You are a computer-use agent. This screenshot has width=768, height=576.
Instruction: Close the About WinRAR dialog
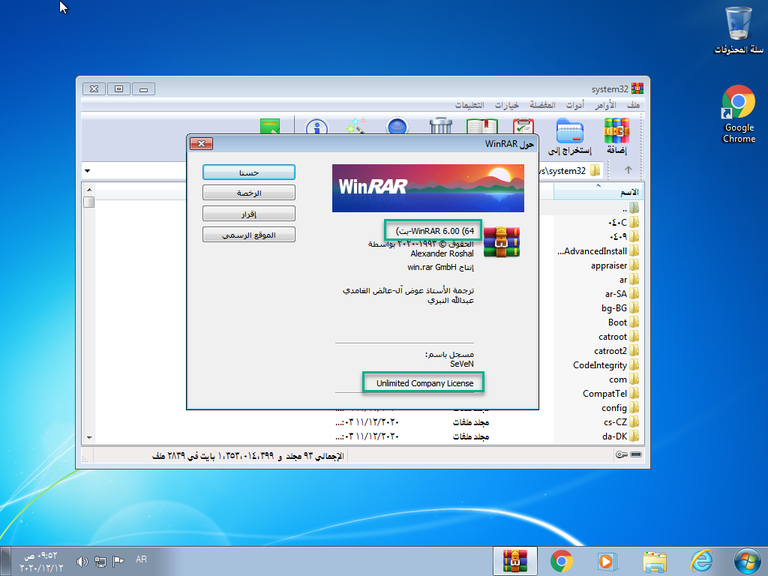point(201,144)
